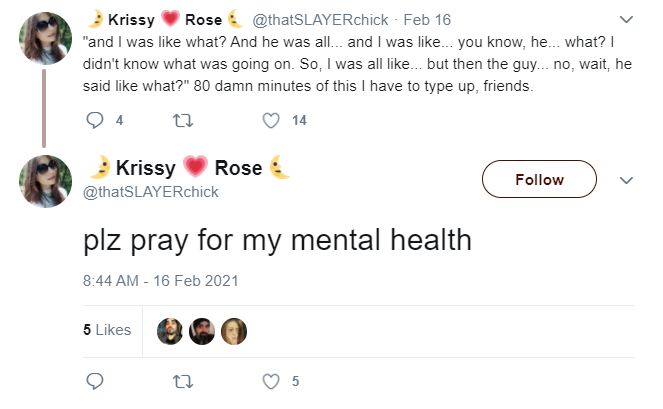Open the top tweet's profile avatar

click(x=45, y=38)
